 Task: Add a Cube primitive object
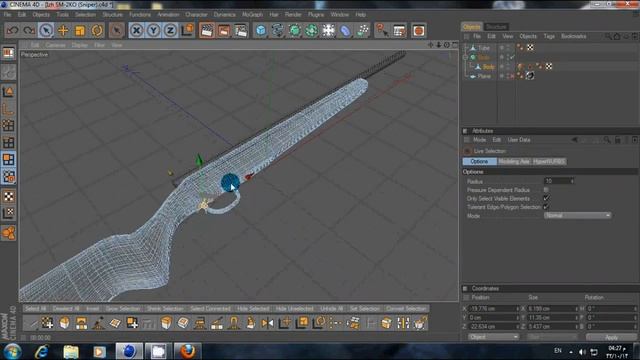click(261, 31)
